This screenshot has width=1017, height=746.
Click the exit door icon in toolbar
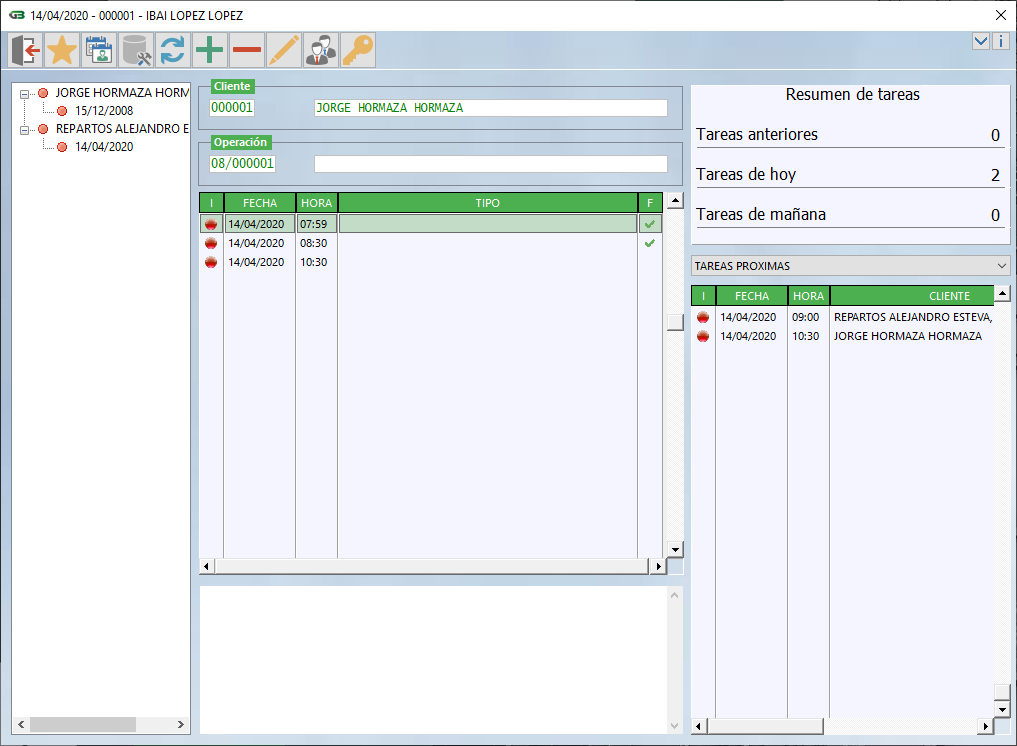click(26, 50)
